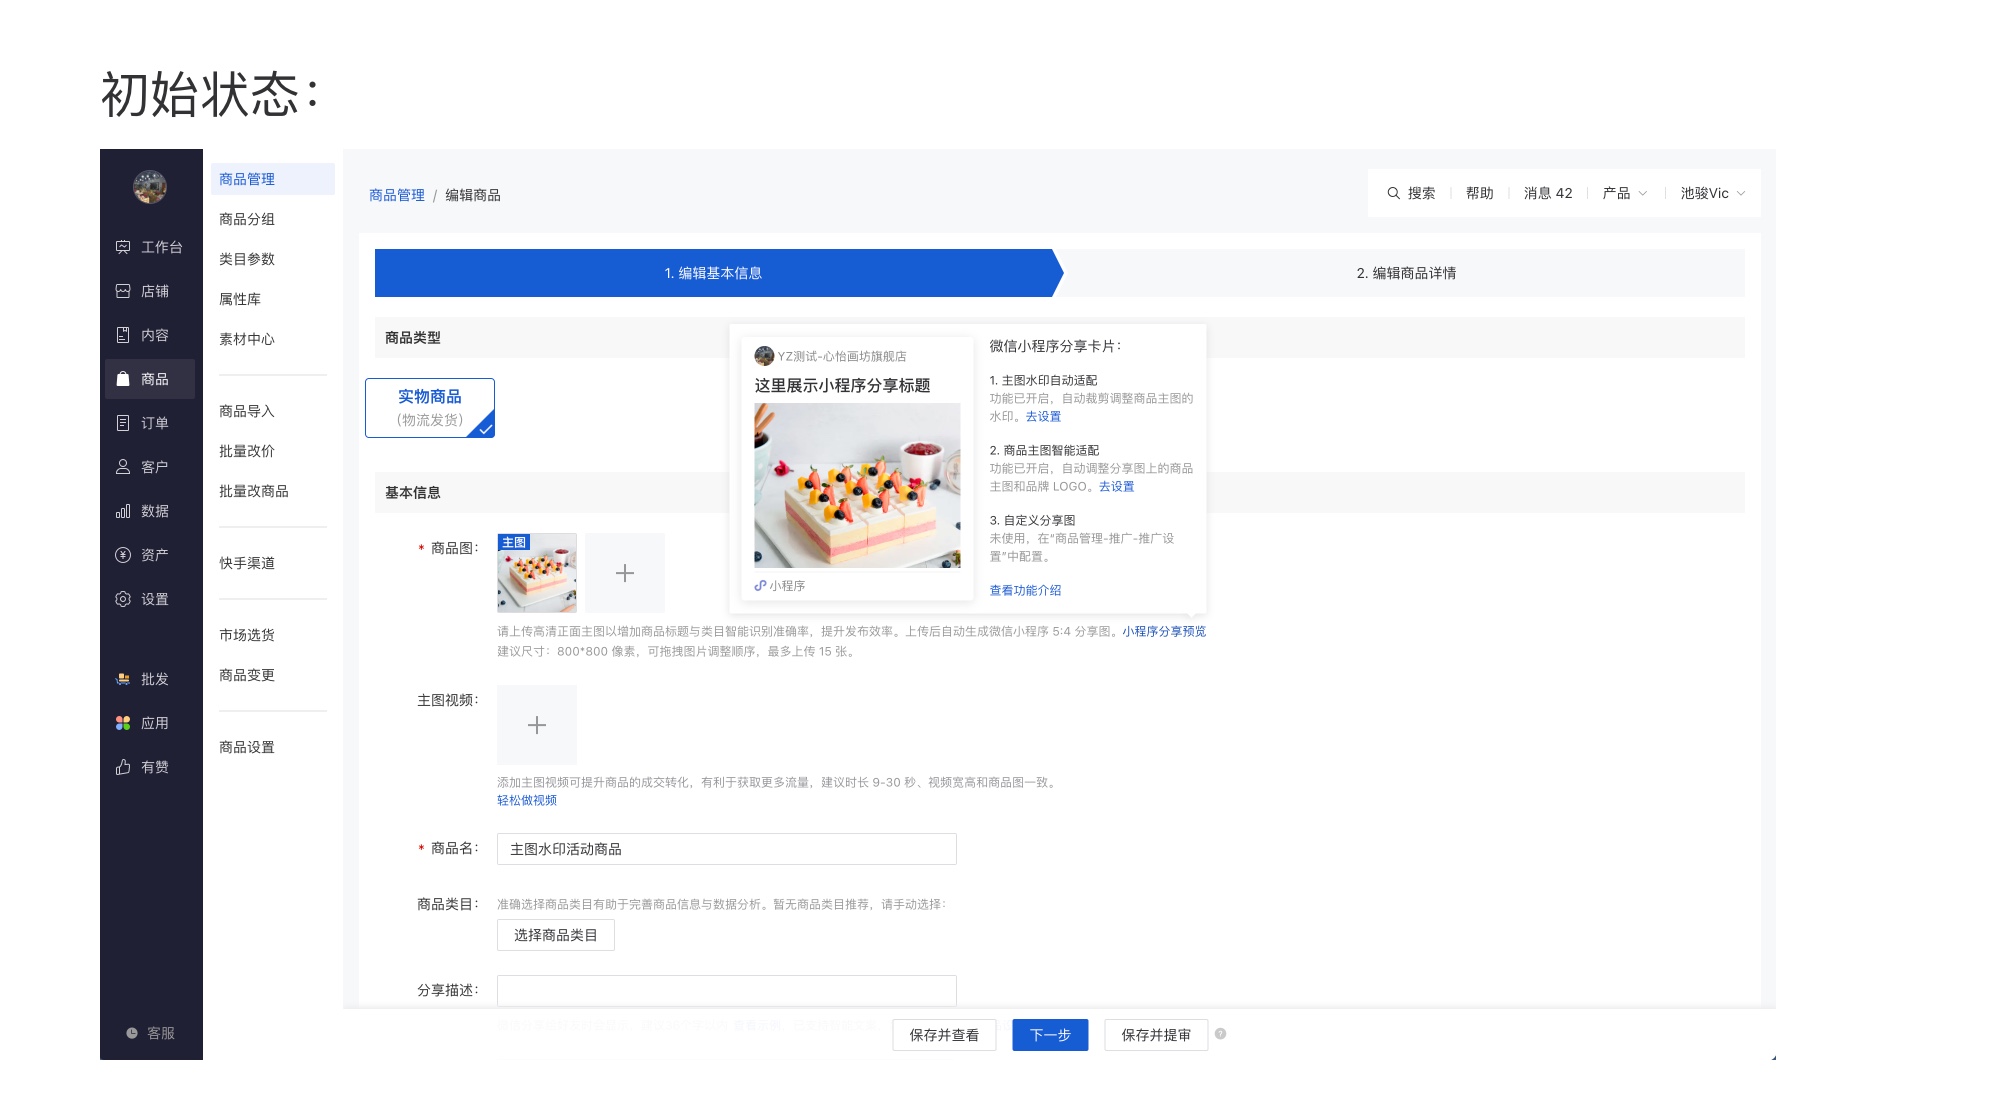This screenshot has width=2000, height=1104.
Task: Open the data bar-chart icon
Action: (123, 511)
